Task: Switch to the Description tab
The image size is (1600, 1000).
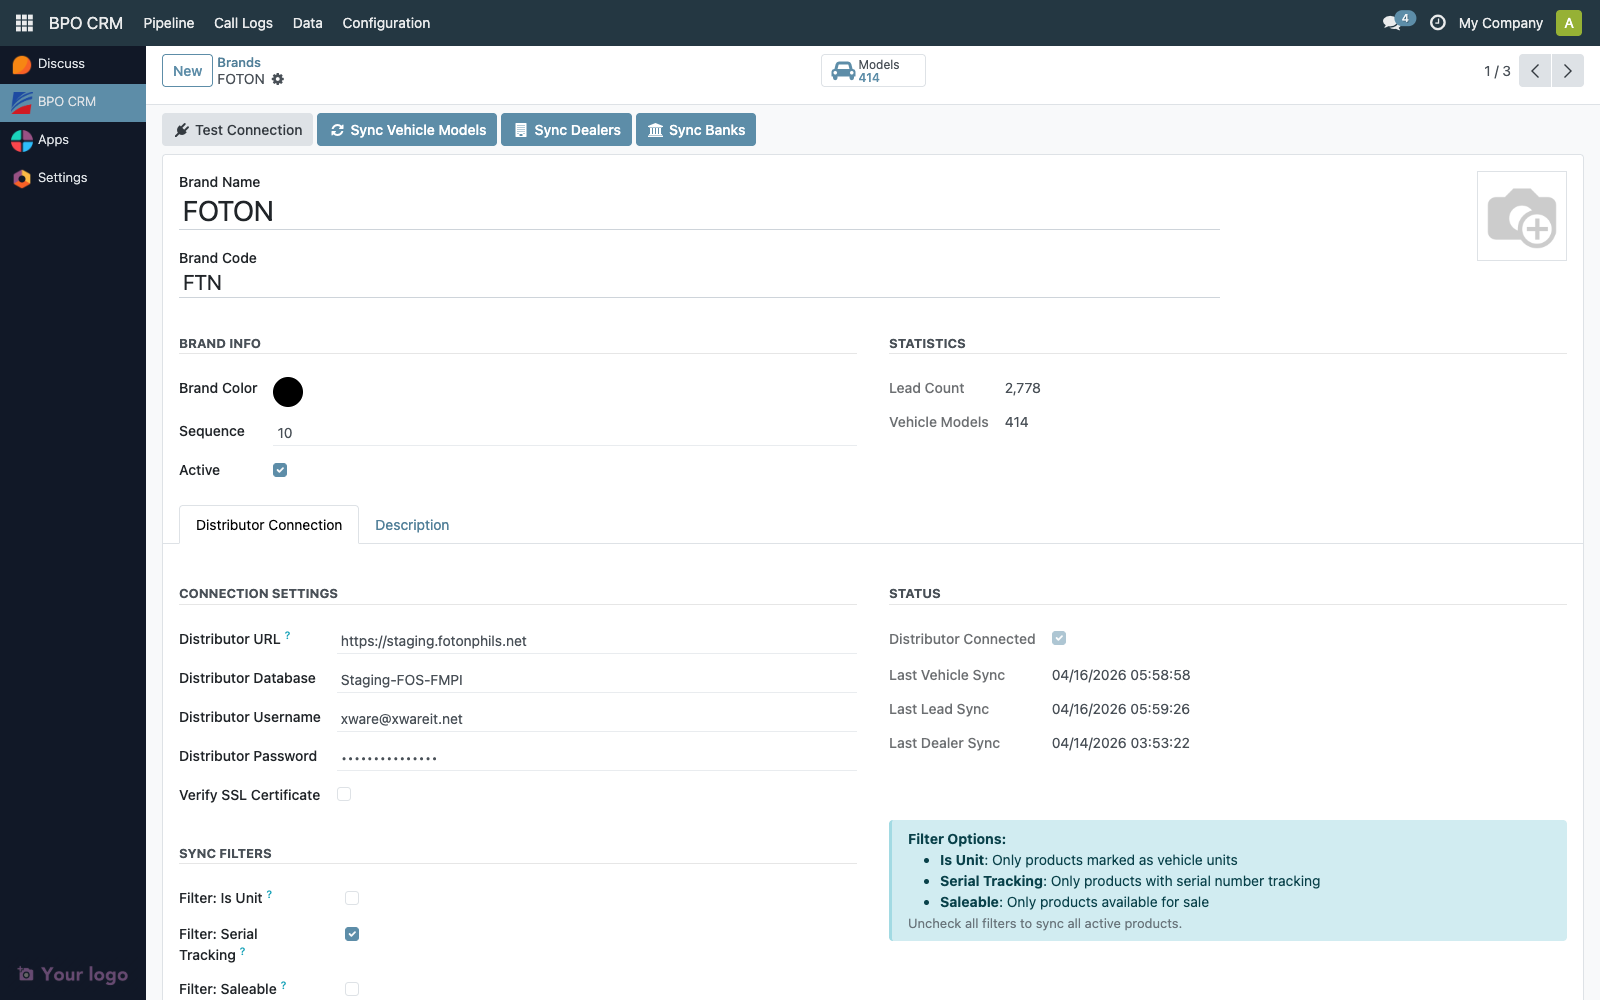Action: click(x=412, y=525)
